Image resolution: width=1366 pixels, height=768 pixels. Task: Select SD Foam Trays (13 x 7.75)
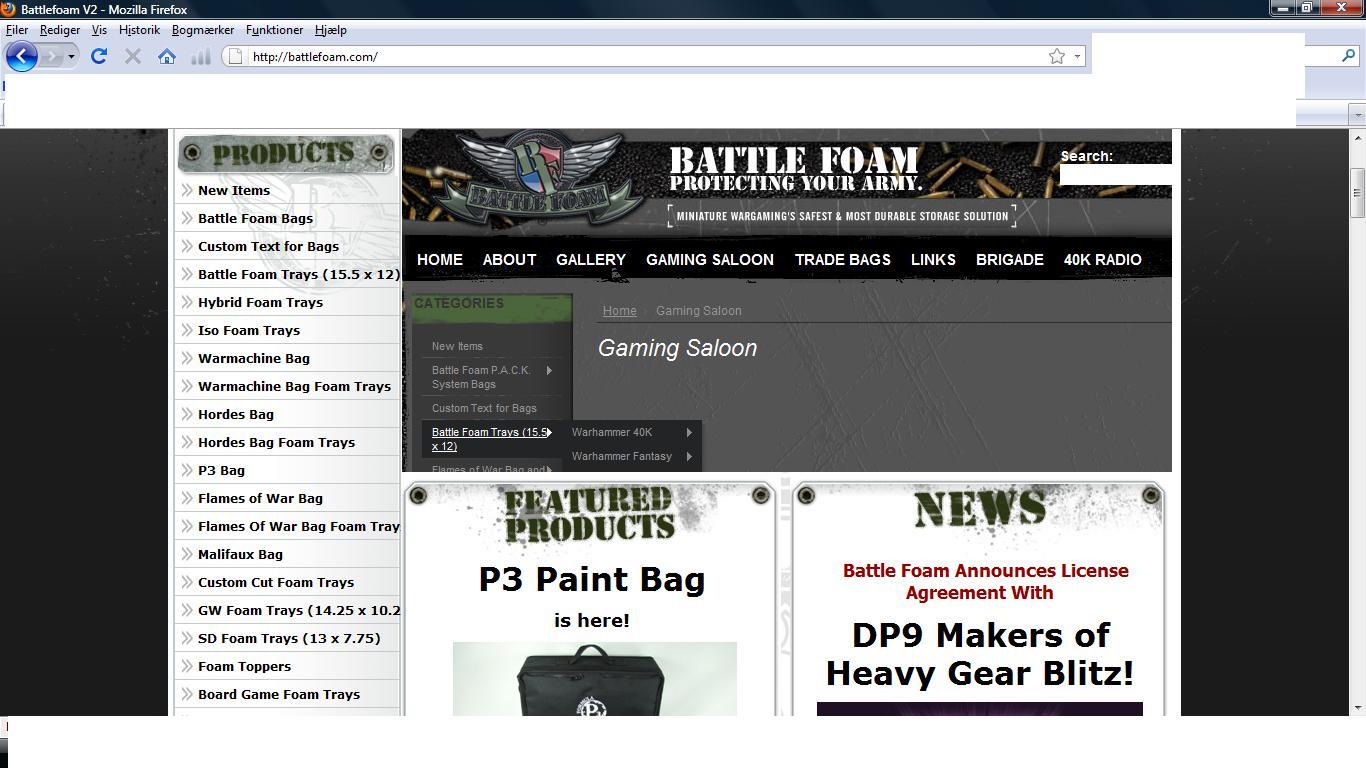289,638
